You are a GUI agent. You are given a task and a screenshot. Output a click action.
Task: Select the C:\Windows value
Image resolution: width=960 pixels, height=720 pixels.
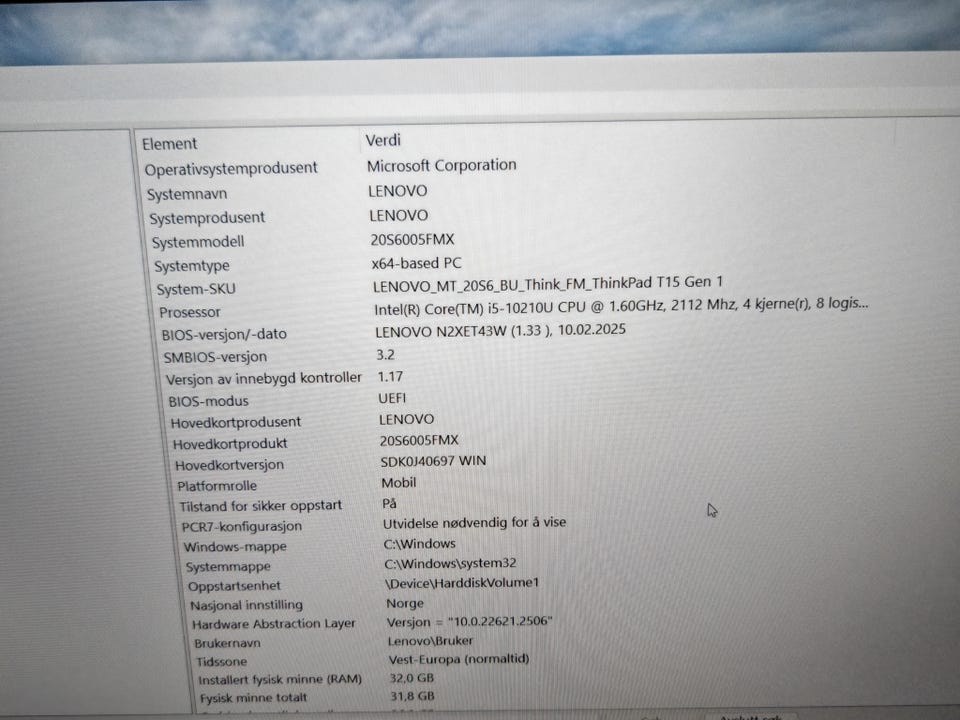click(419, 544)
